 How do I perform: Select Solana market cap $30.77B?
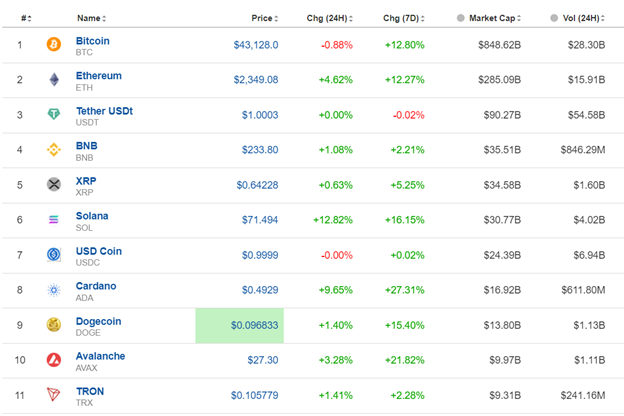502,220
